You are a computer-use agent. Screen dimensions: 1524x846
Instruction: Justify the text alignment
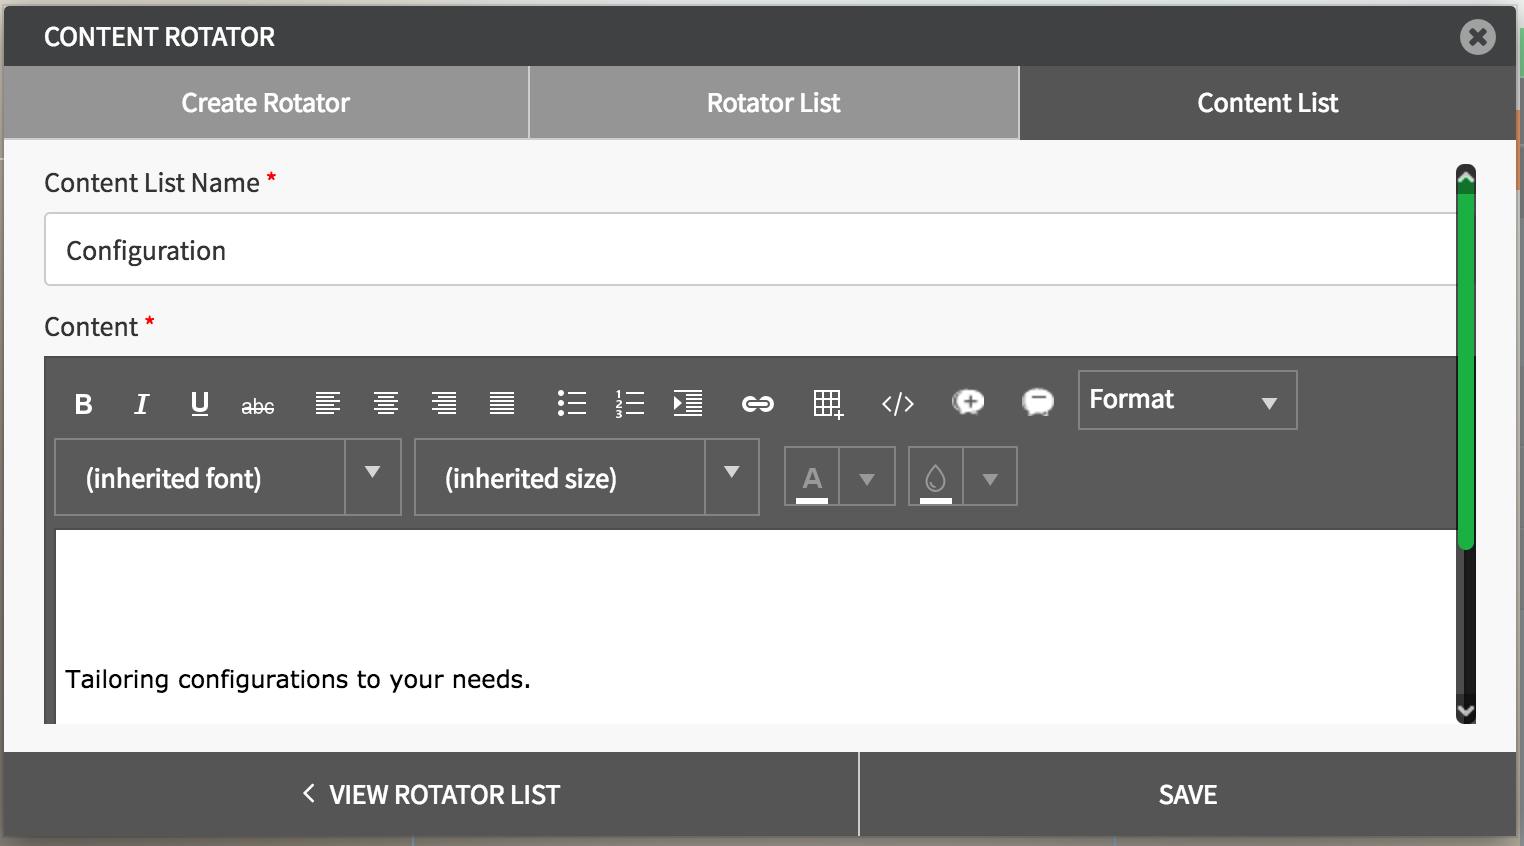(502, 403)
